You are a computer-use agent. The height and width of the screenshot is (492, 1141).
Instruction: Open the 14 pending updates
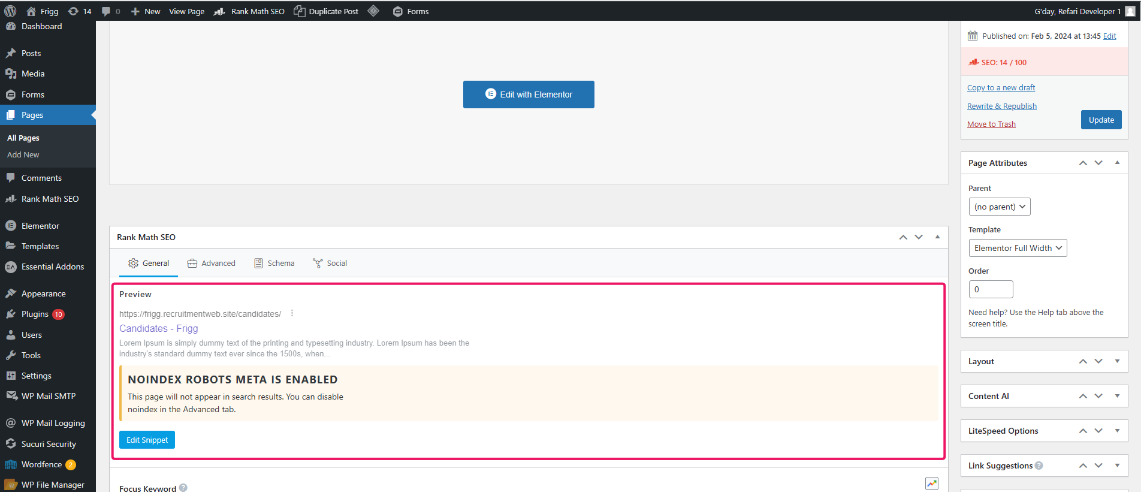79,11
